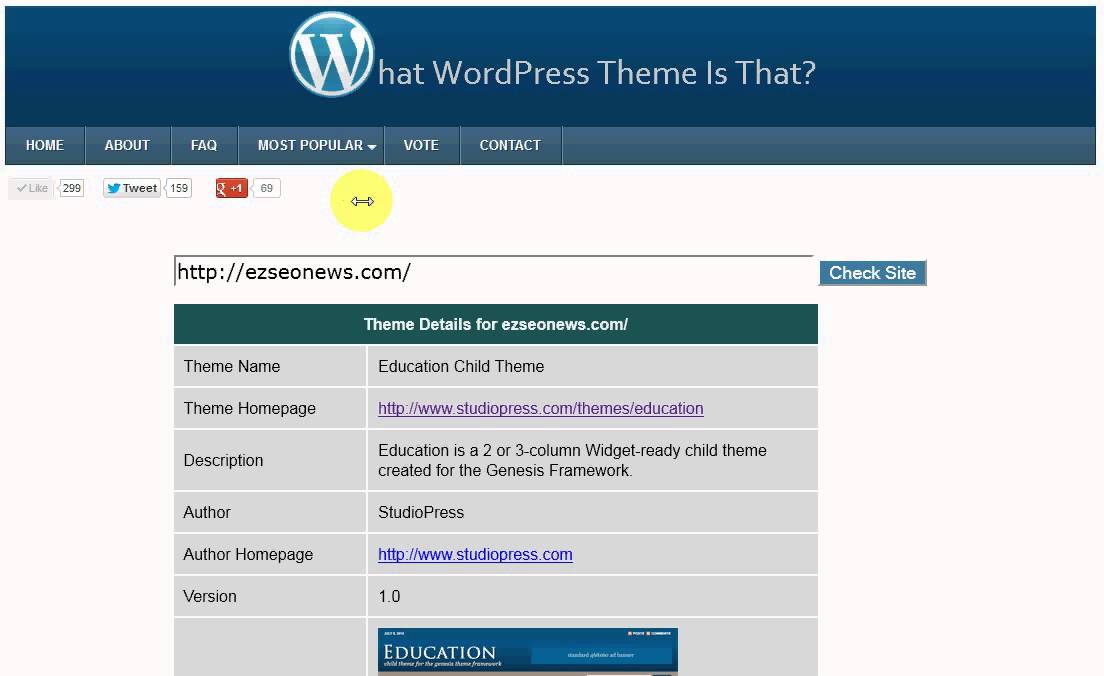Viewport: 1104px width, 676px height.
Task: Click the 'Description' label cell
Action: pos(270,461)
